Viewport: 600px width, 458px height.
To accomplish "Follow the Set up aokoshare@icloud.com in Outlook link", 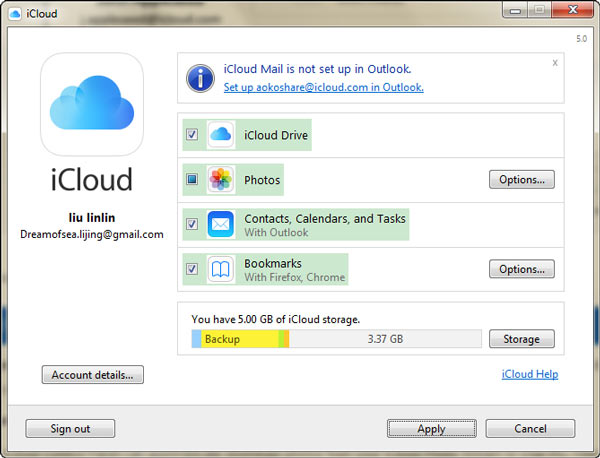I will tap(324, 87).
